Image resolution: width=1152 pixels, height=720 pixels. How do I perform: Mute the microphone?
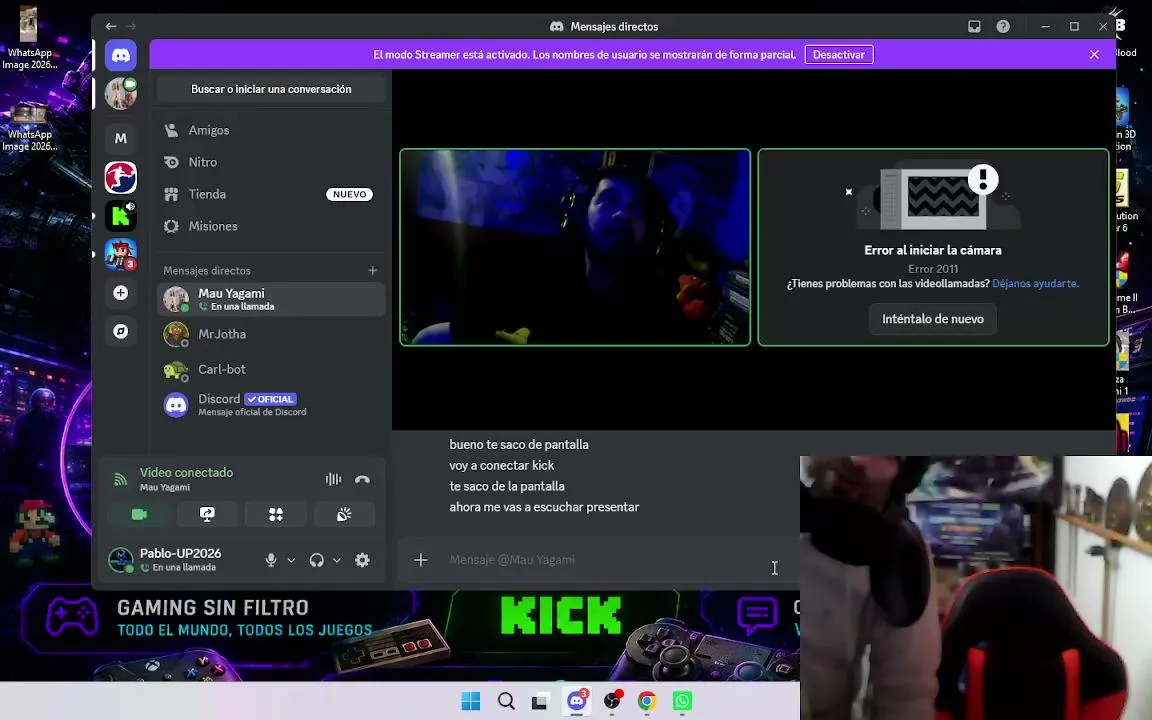click(x=271, y=560)
